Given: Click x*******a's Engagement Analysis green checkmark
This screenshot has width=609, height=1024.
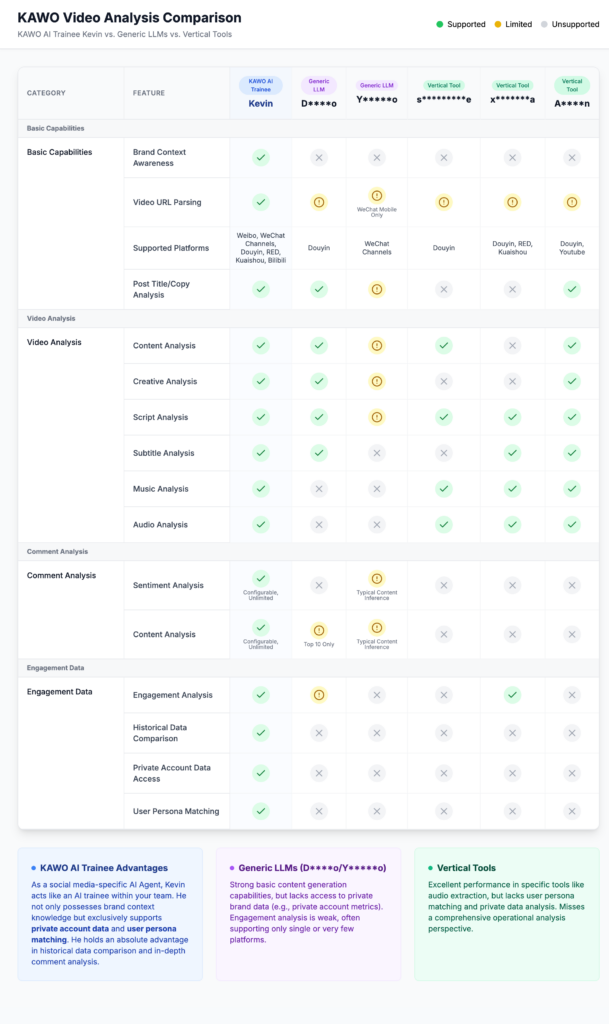Looking at the screenshot, I should [512, 694].
